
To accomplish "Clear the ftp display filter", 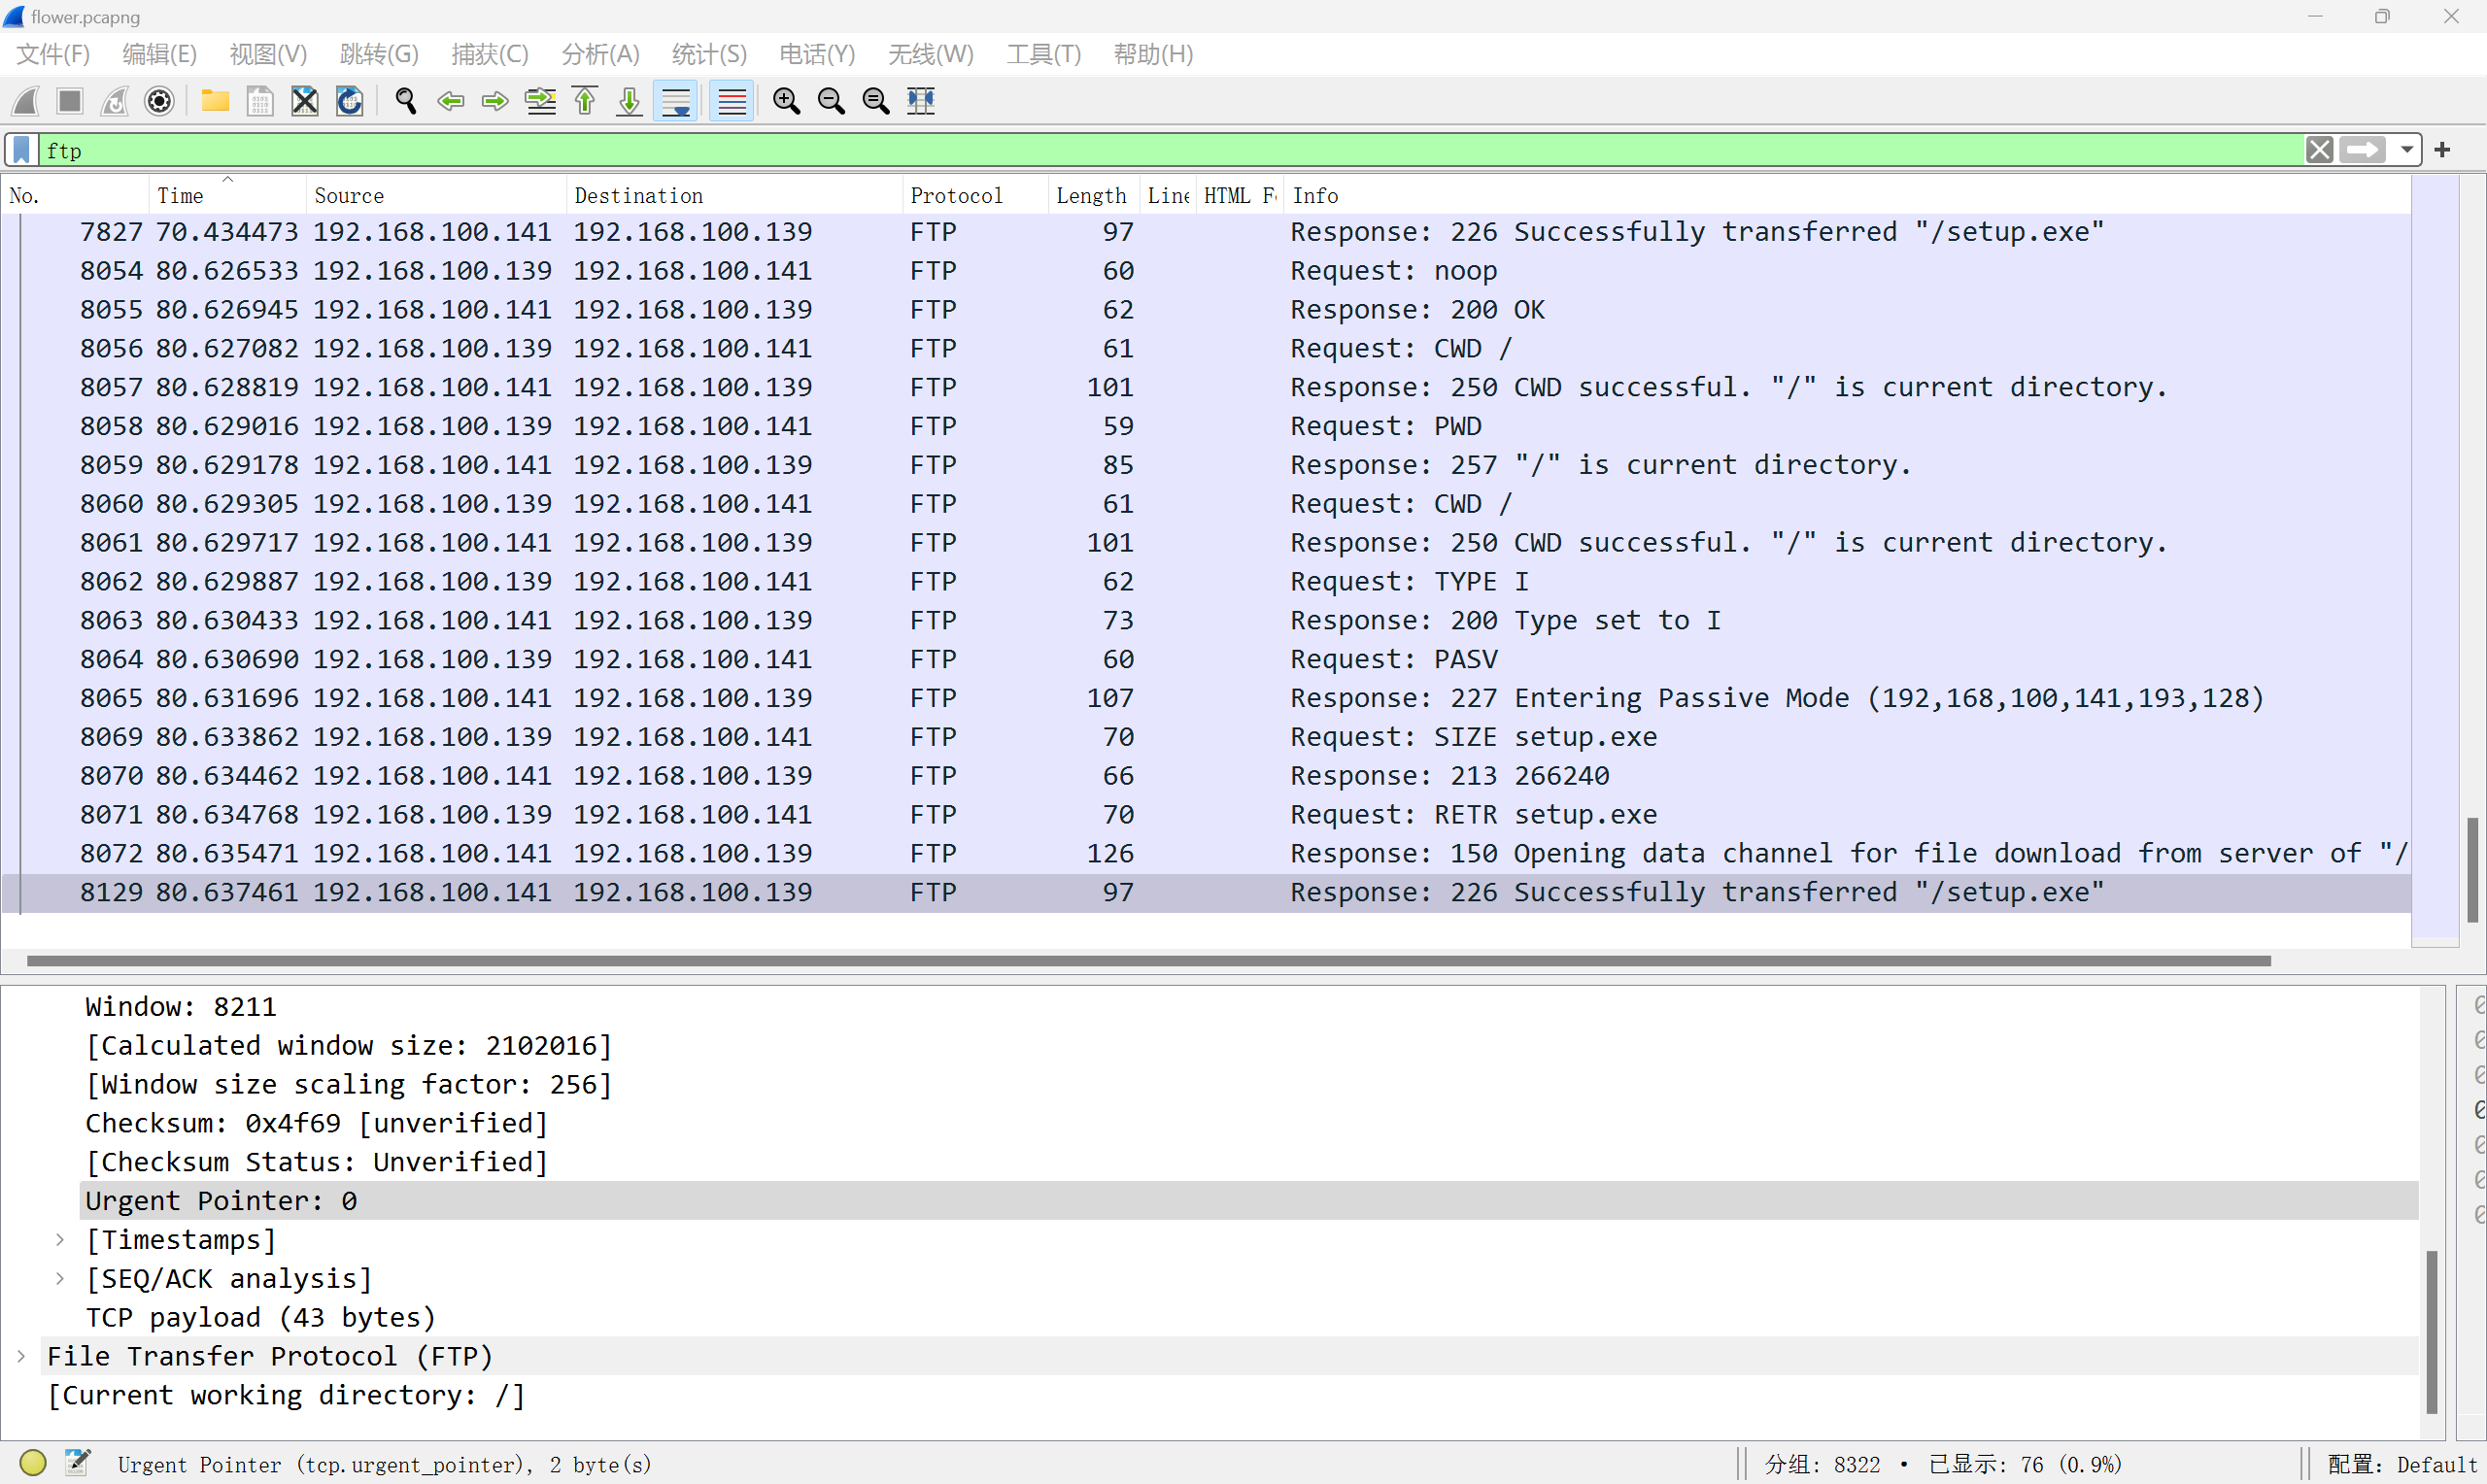I will coord(2320,150).
